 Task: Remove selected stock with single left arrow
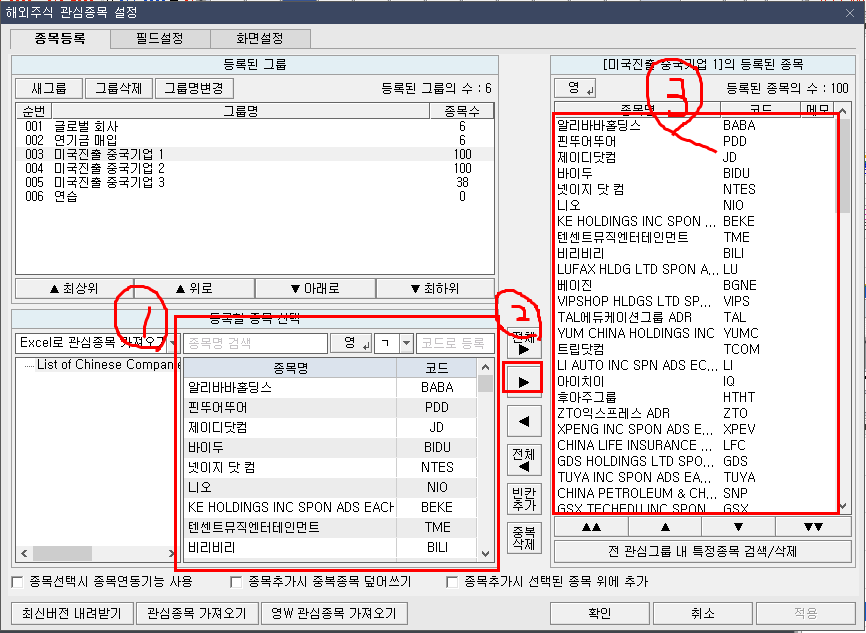point(524,421)
